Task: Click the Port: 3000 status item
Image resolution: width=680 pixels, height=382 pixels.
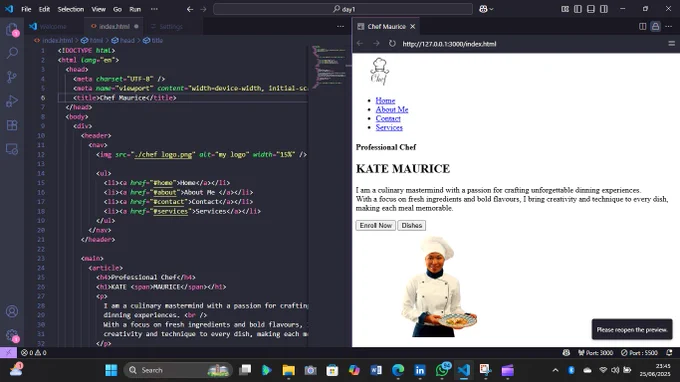Action: 595,353
